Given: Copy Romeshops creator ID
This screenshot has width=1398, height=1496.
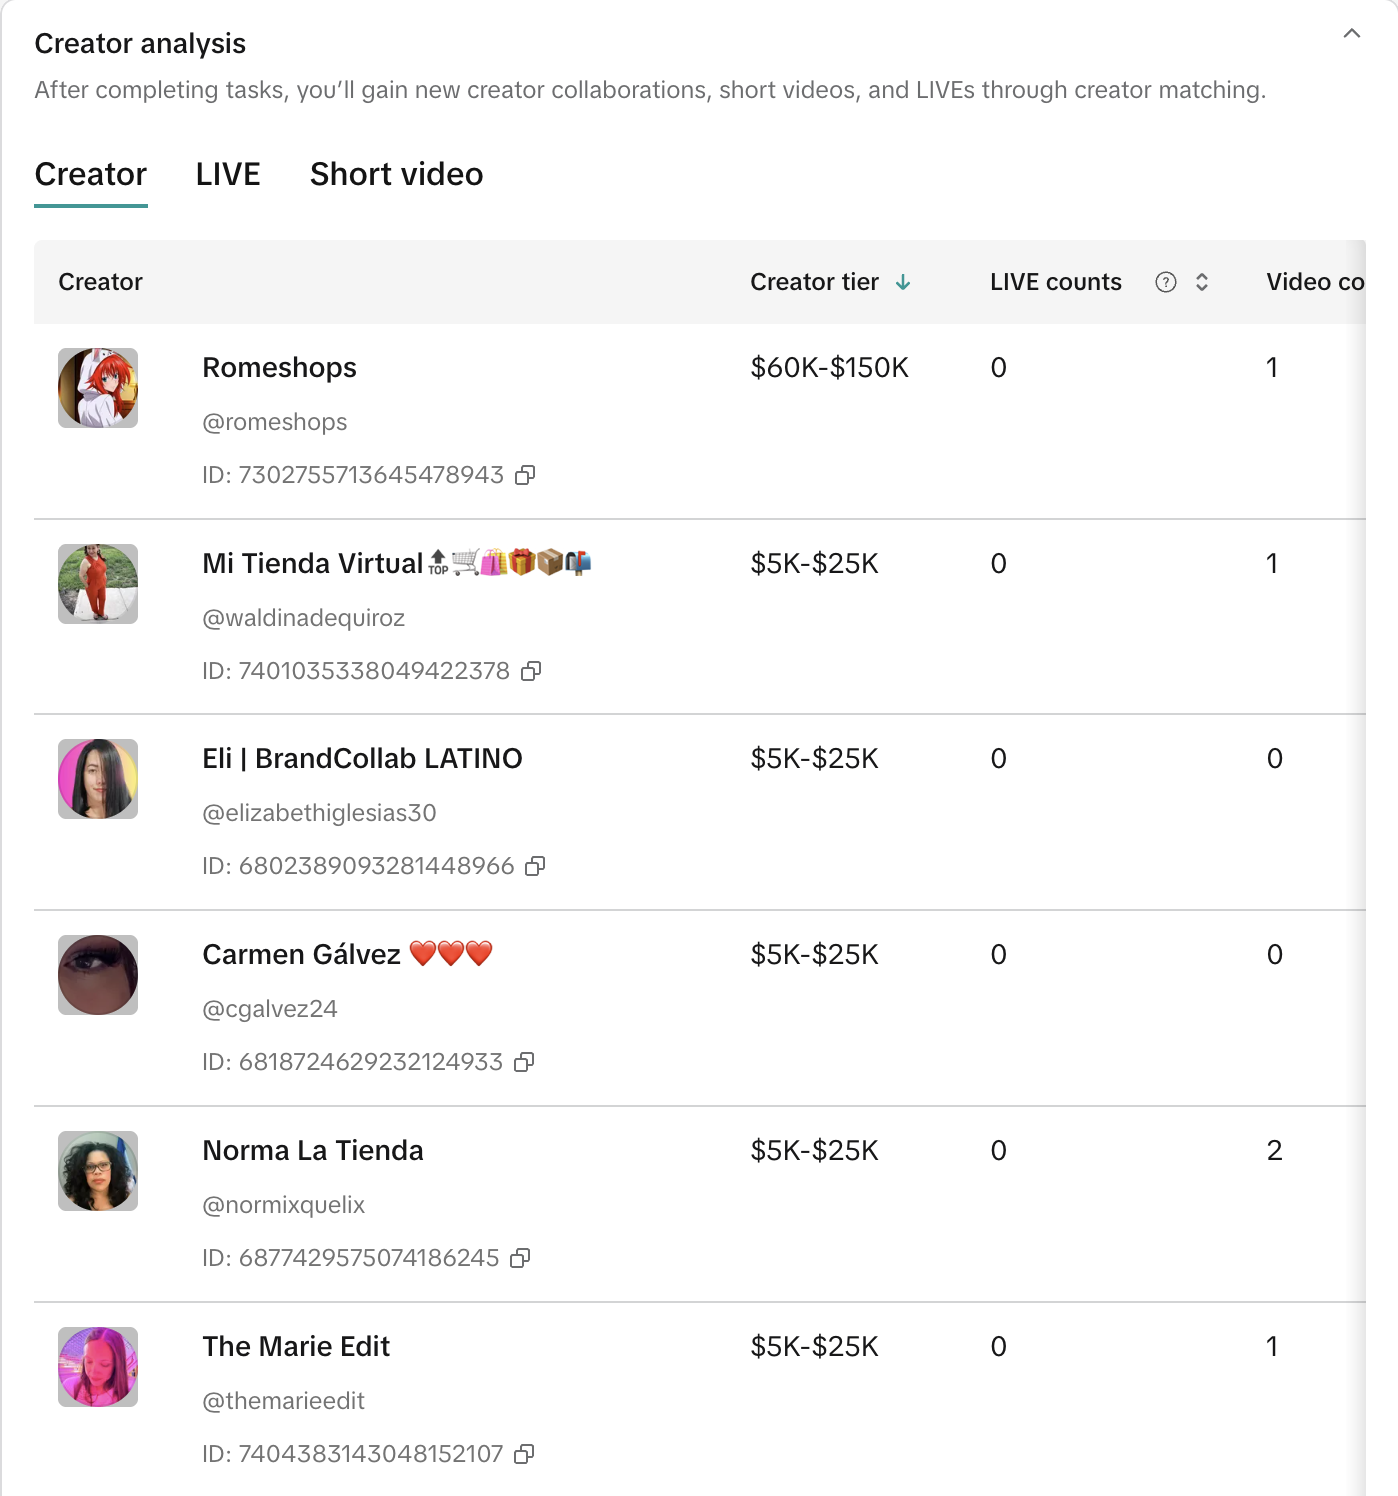Looking at the screenshot, I should (x=525, y=475).
